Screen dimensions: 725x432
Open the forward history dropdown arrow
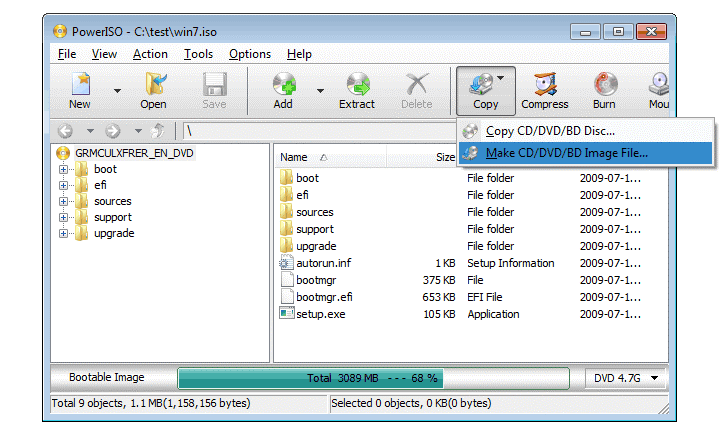pos(138,131)
